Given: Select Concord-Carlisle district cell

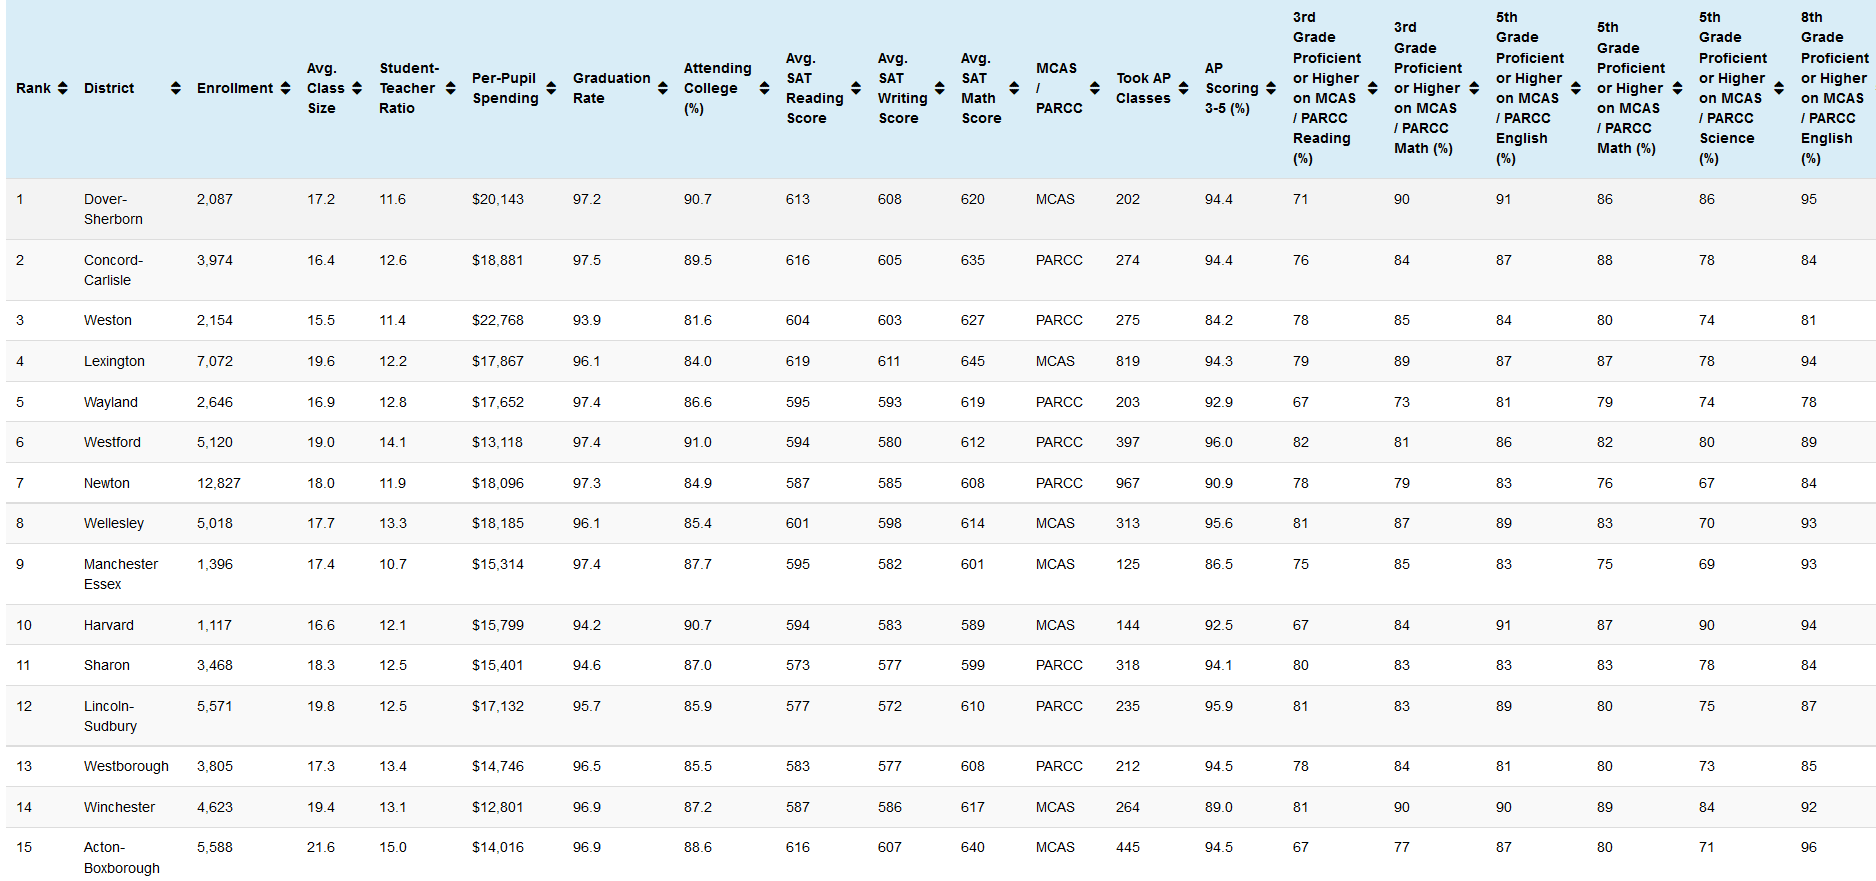Looking at the screenshot, I should pos(113,270).
